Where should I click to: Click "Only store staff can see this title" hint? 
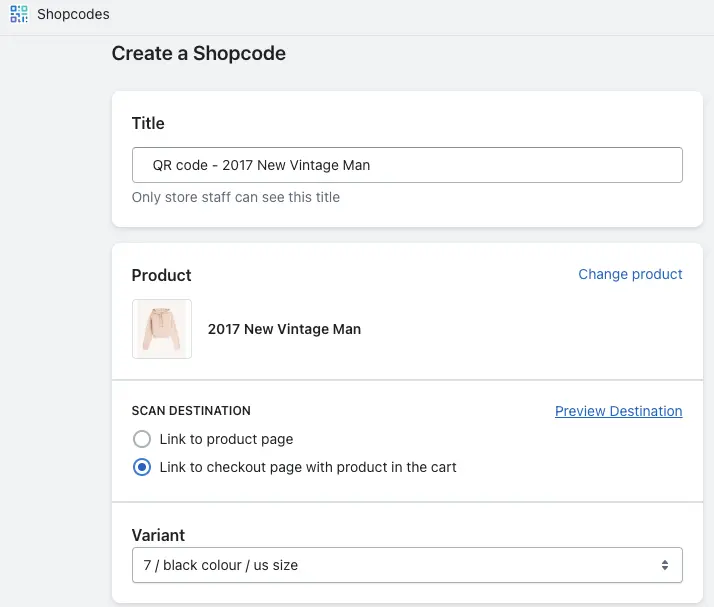tap(236, 198)
